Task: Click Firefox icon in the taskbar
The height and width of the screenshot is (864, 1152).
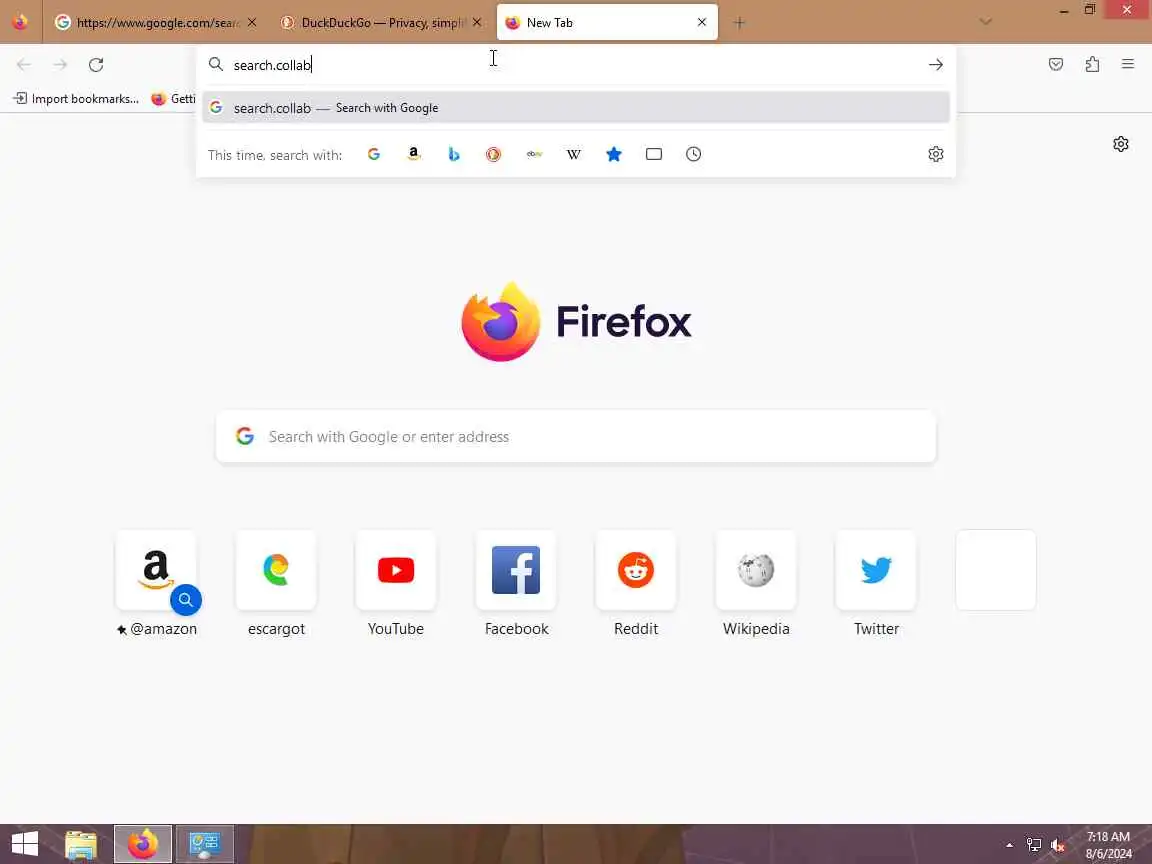Action: coord(143,844)
